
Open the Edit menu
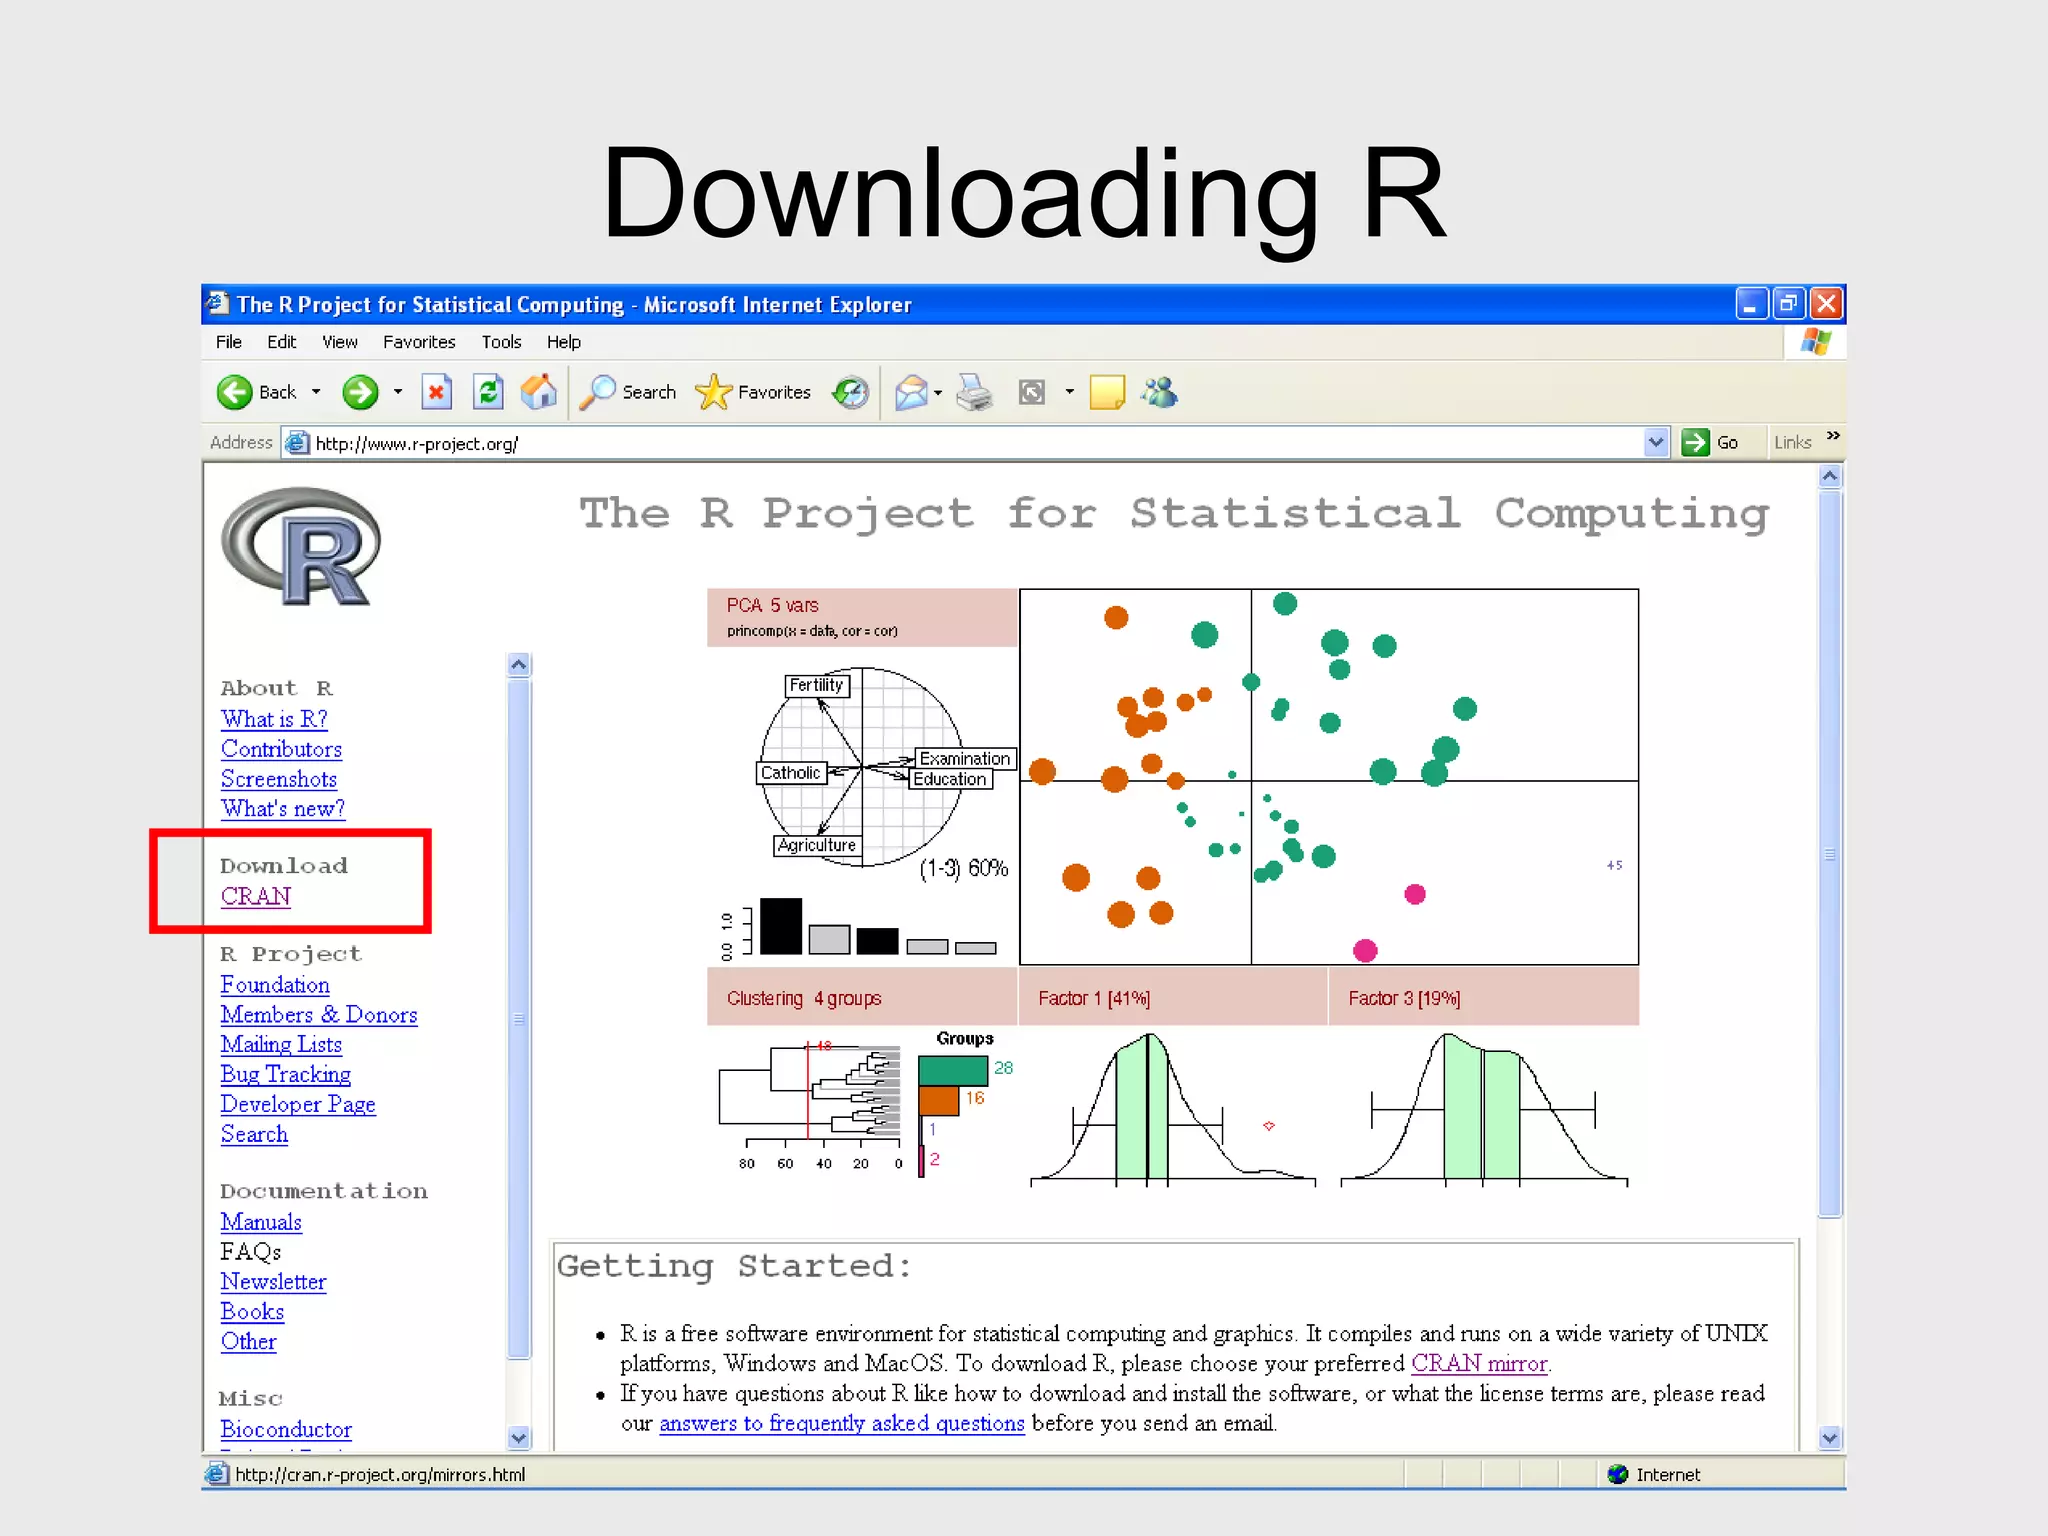[281, 342]
